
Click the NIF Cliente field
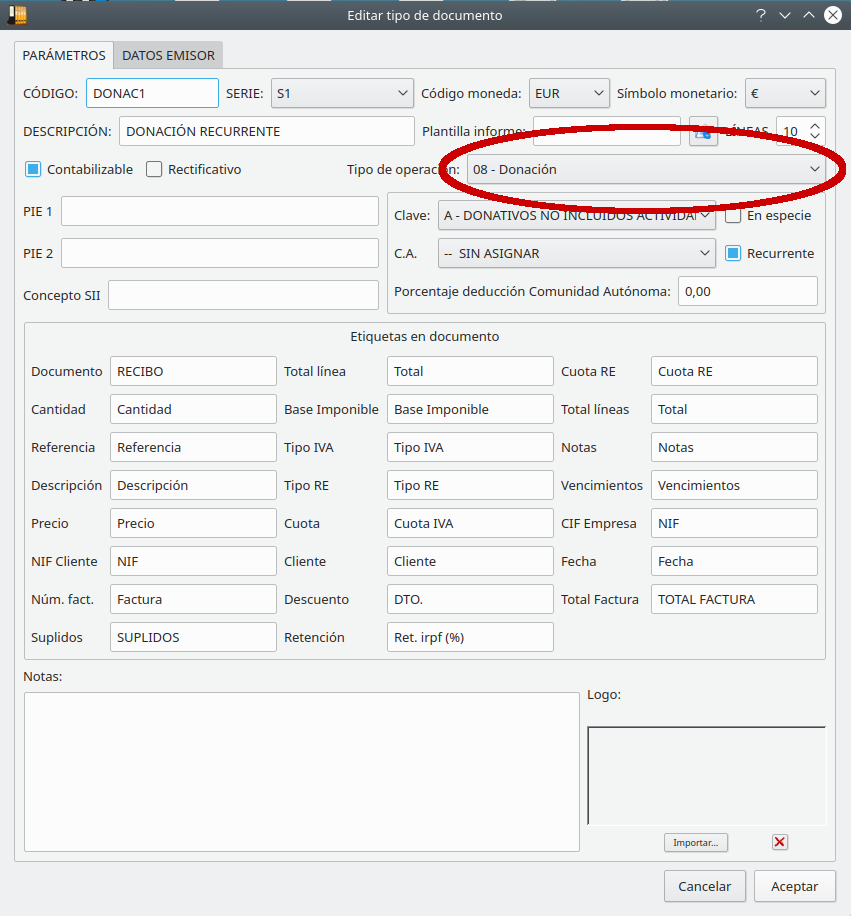coord(193,561)
